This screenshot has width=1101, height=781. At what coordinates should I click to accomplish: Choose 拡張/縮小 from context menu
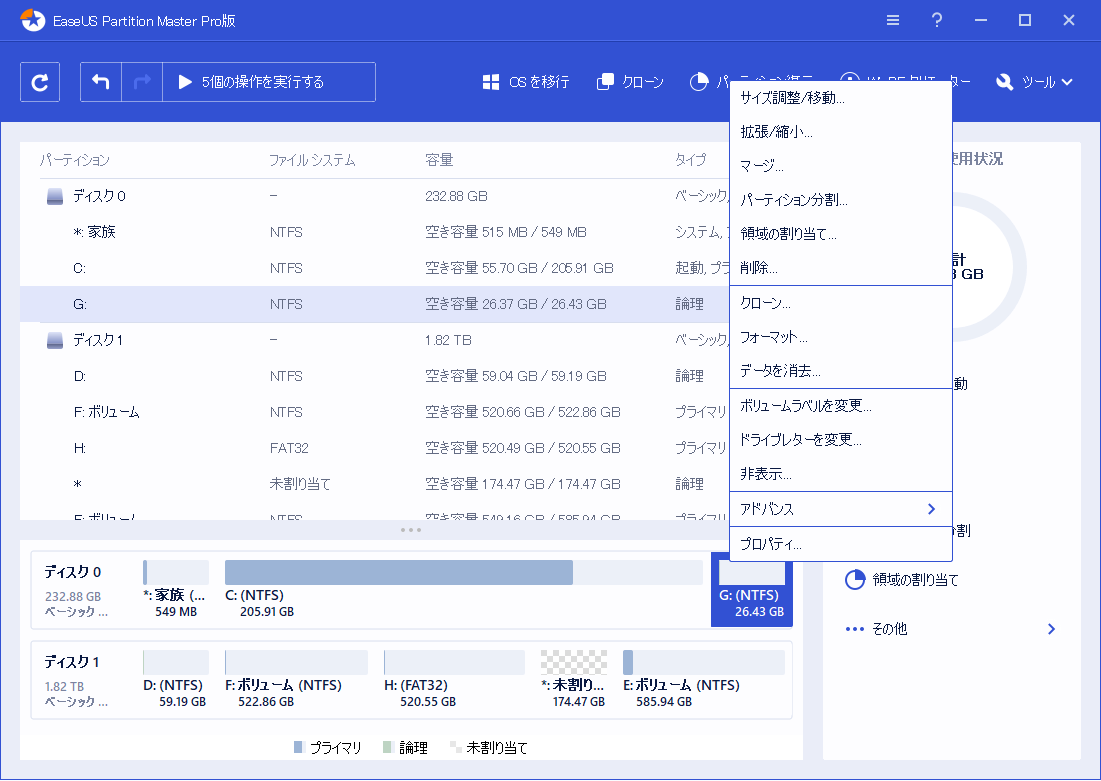(x=840, y=132)
